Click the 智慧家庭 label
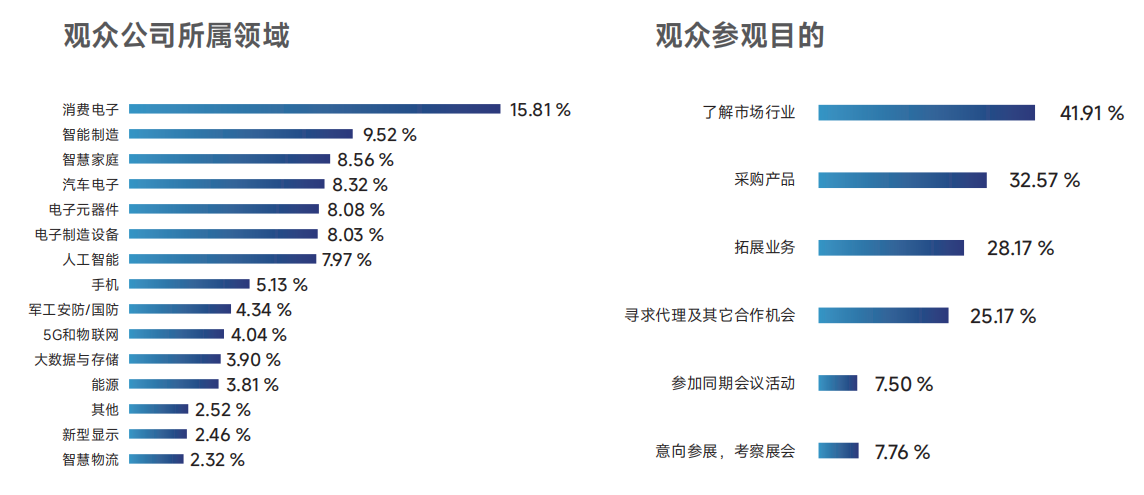Screen dimensions: 1144x495 click(90, 159)
